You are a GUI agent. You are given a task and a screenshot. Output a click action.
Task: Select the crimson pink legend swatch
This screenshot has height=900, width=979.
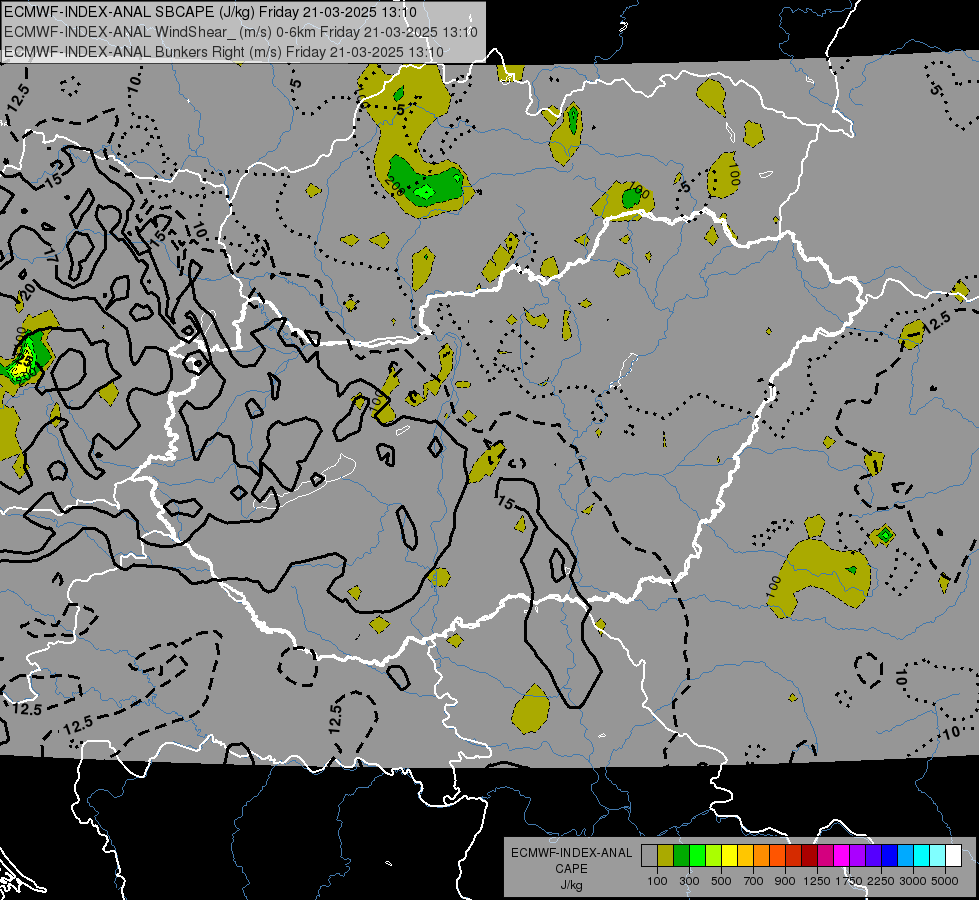pyautogui.click(x=826, y=856)
